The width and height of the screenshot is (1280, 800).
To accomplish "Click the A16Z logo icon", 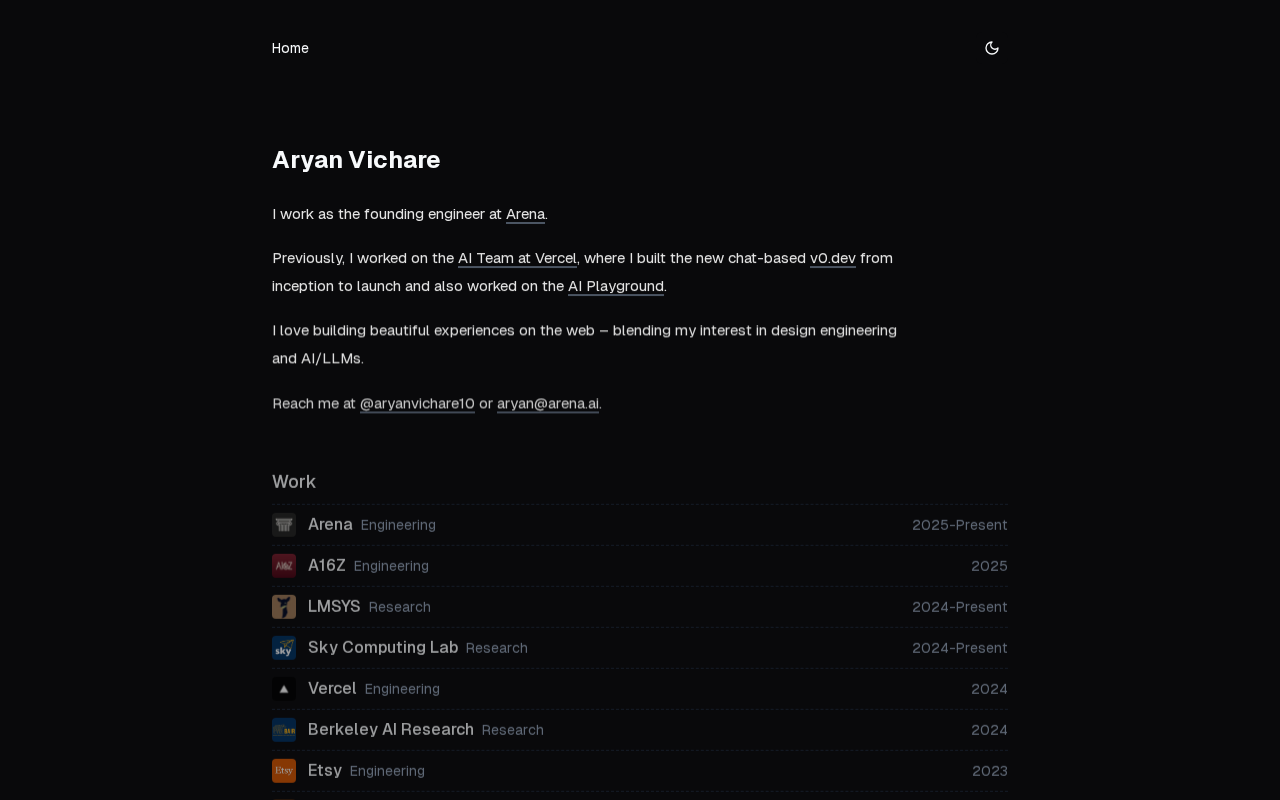I will (284, 566).
